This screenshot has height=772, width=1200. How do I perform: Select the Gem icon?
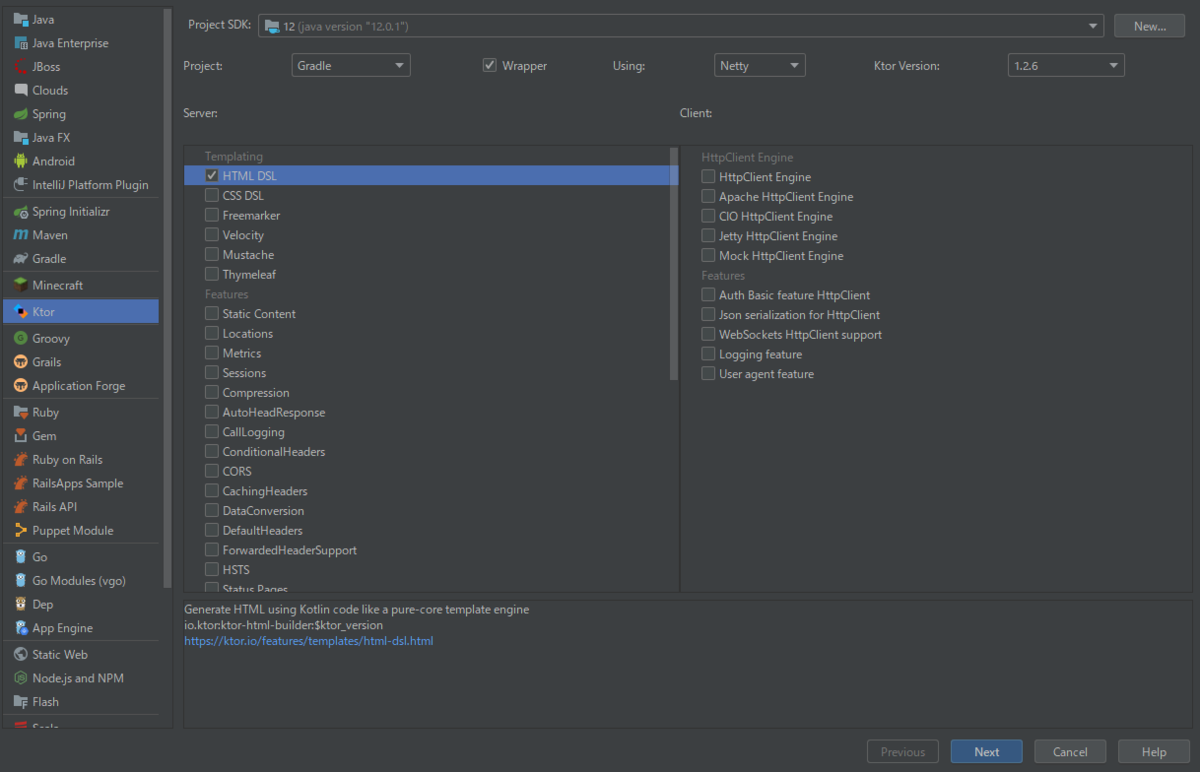(21, 436)
